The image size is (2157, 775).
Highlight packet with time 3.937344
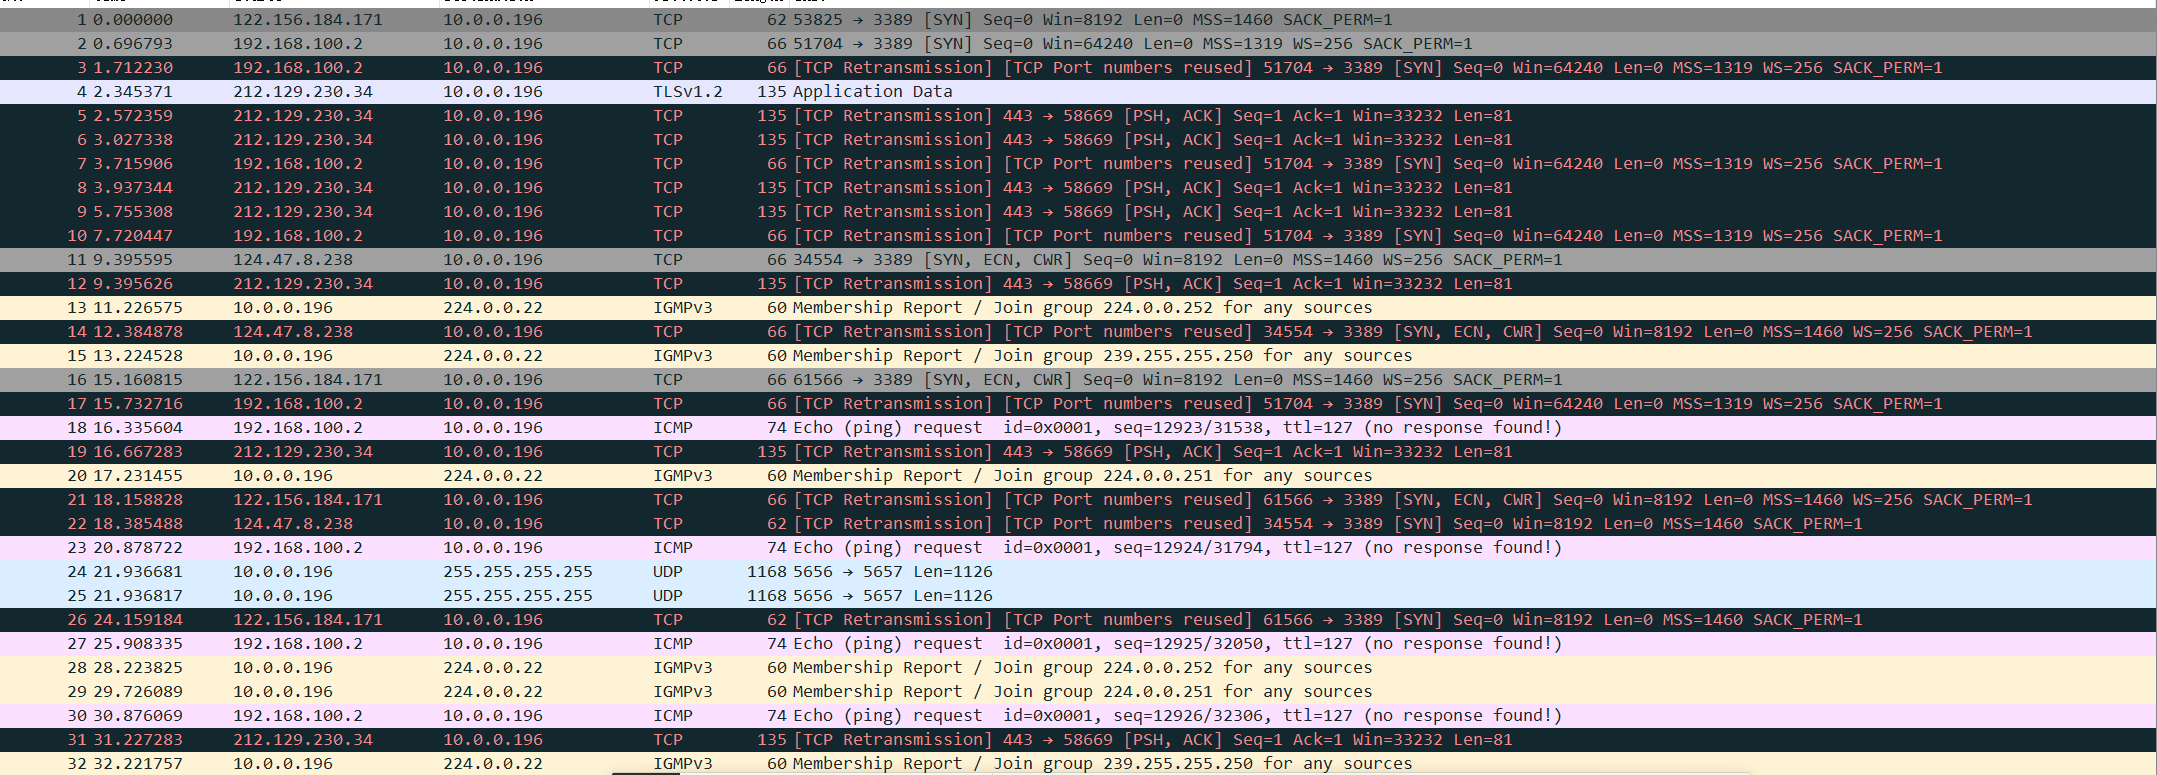1078,188
